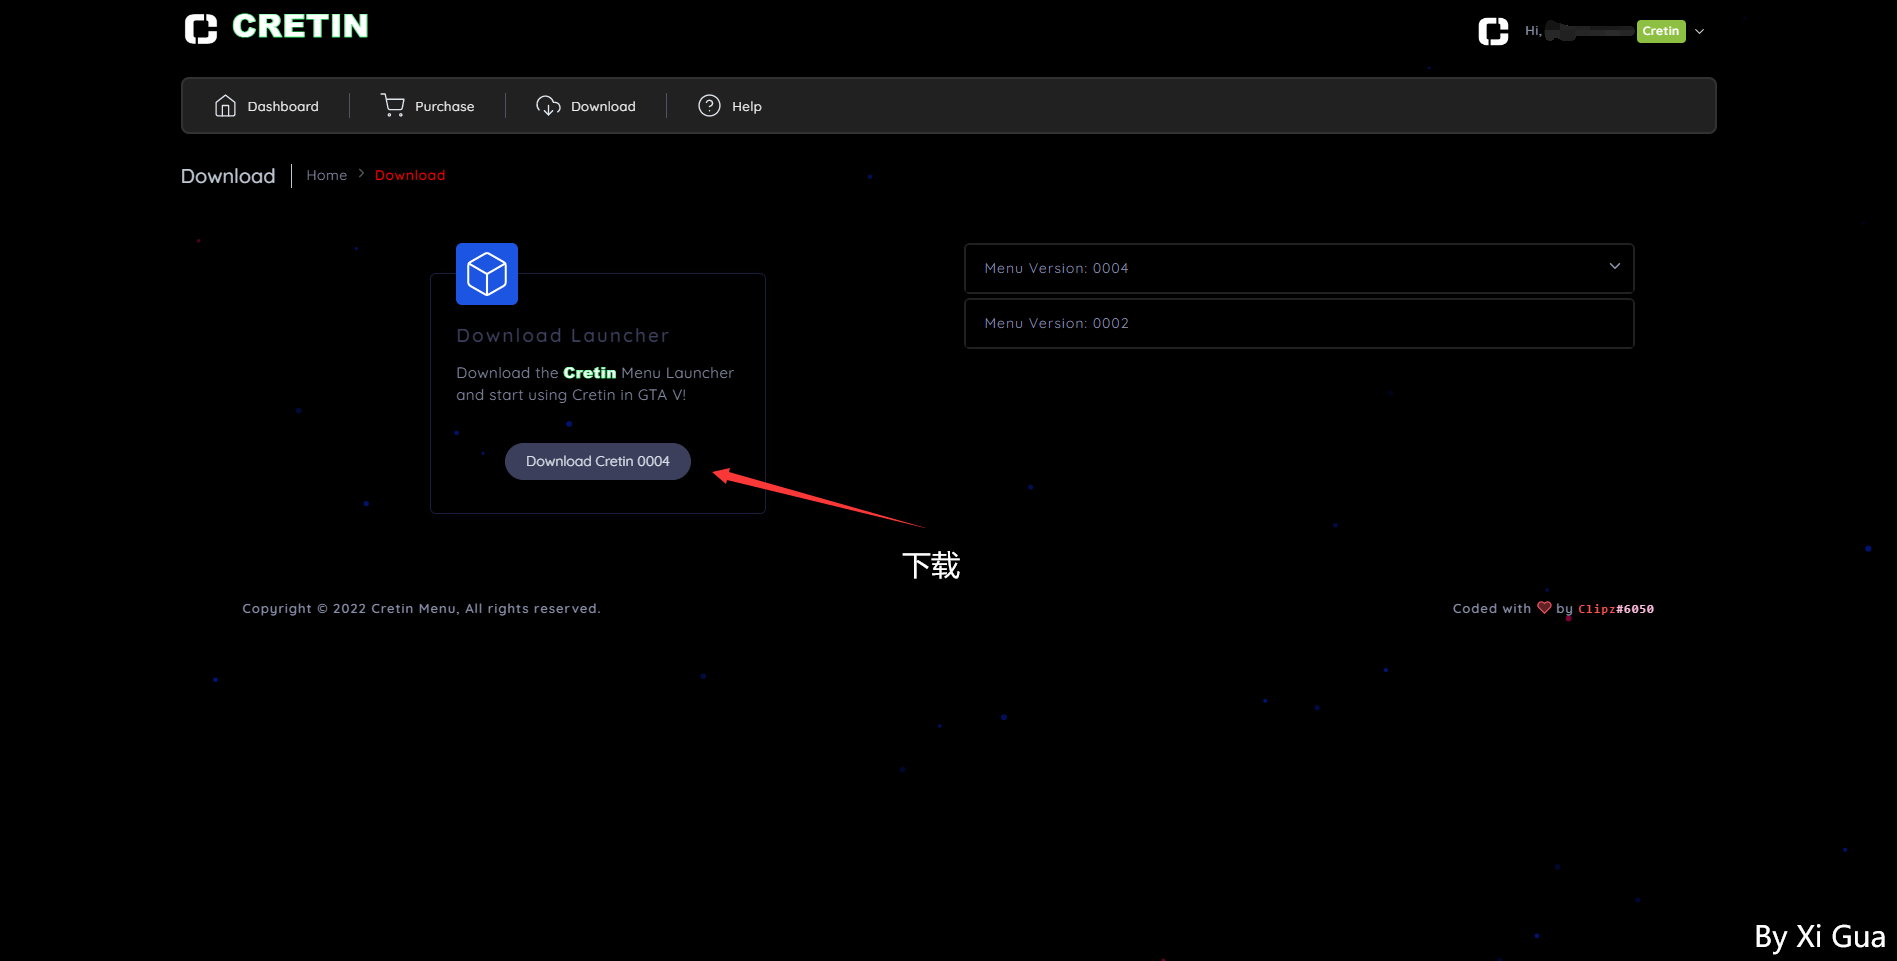This screenshot has height=961, width=1897.
Task: Click 'and start using Cretin in GTA V!' text
Action: [571, 395]
